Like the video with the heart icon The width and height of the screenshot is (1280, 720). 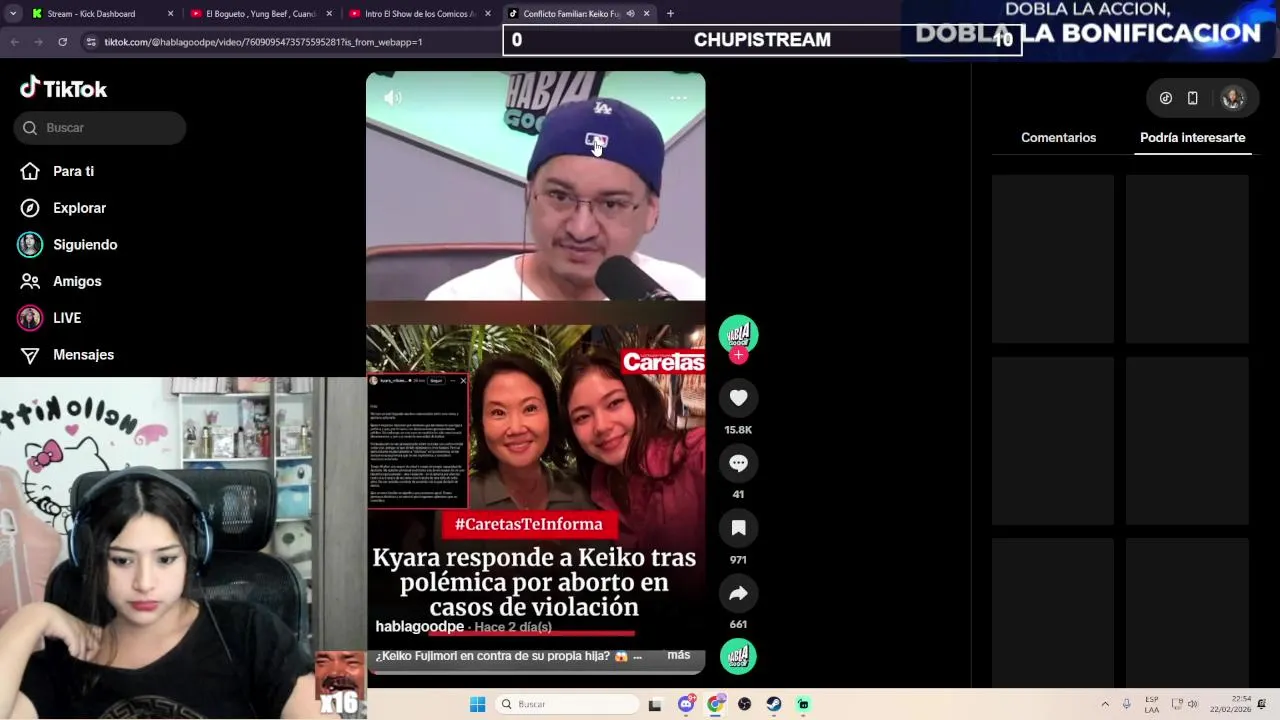click(x=738, y=398)
